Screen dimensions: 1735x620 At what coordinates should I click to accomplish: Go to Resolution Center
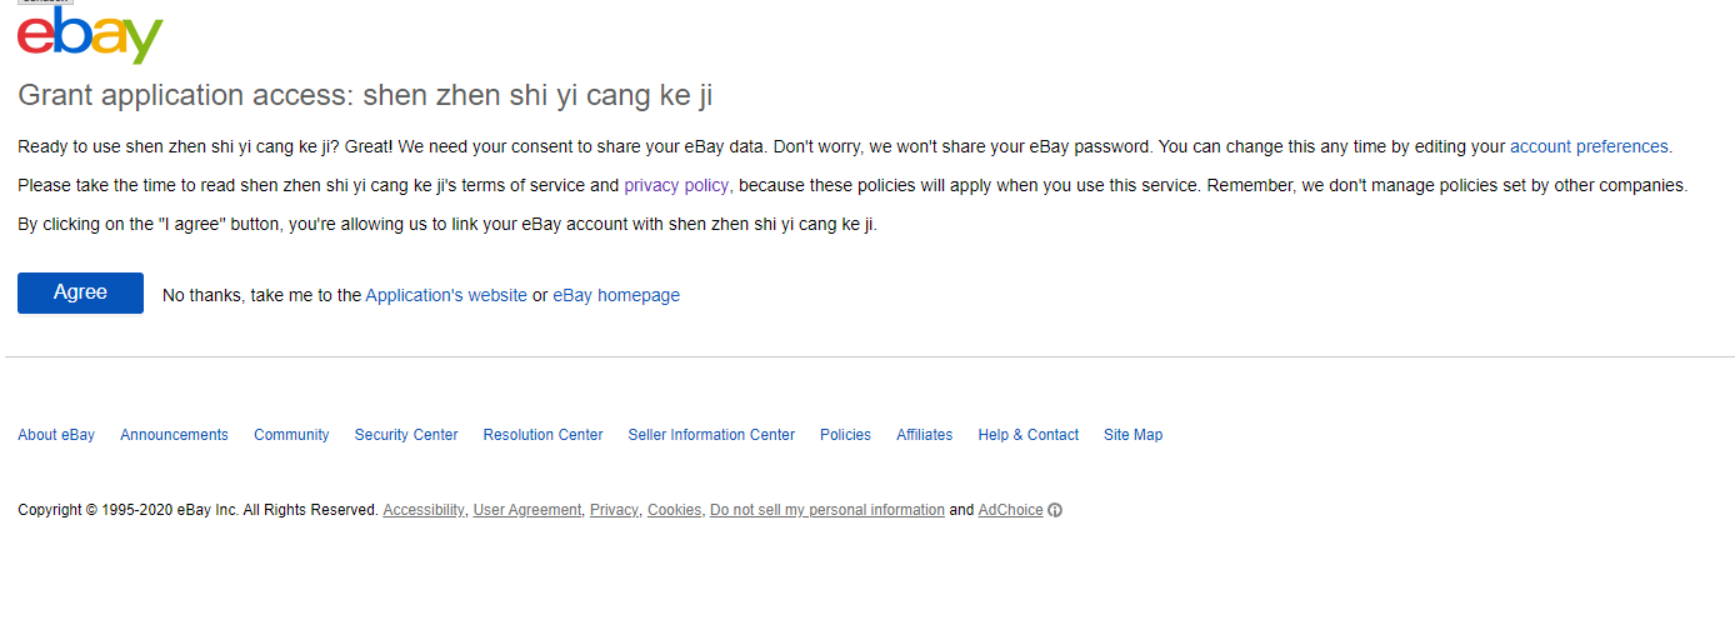coord(543,435)
